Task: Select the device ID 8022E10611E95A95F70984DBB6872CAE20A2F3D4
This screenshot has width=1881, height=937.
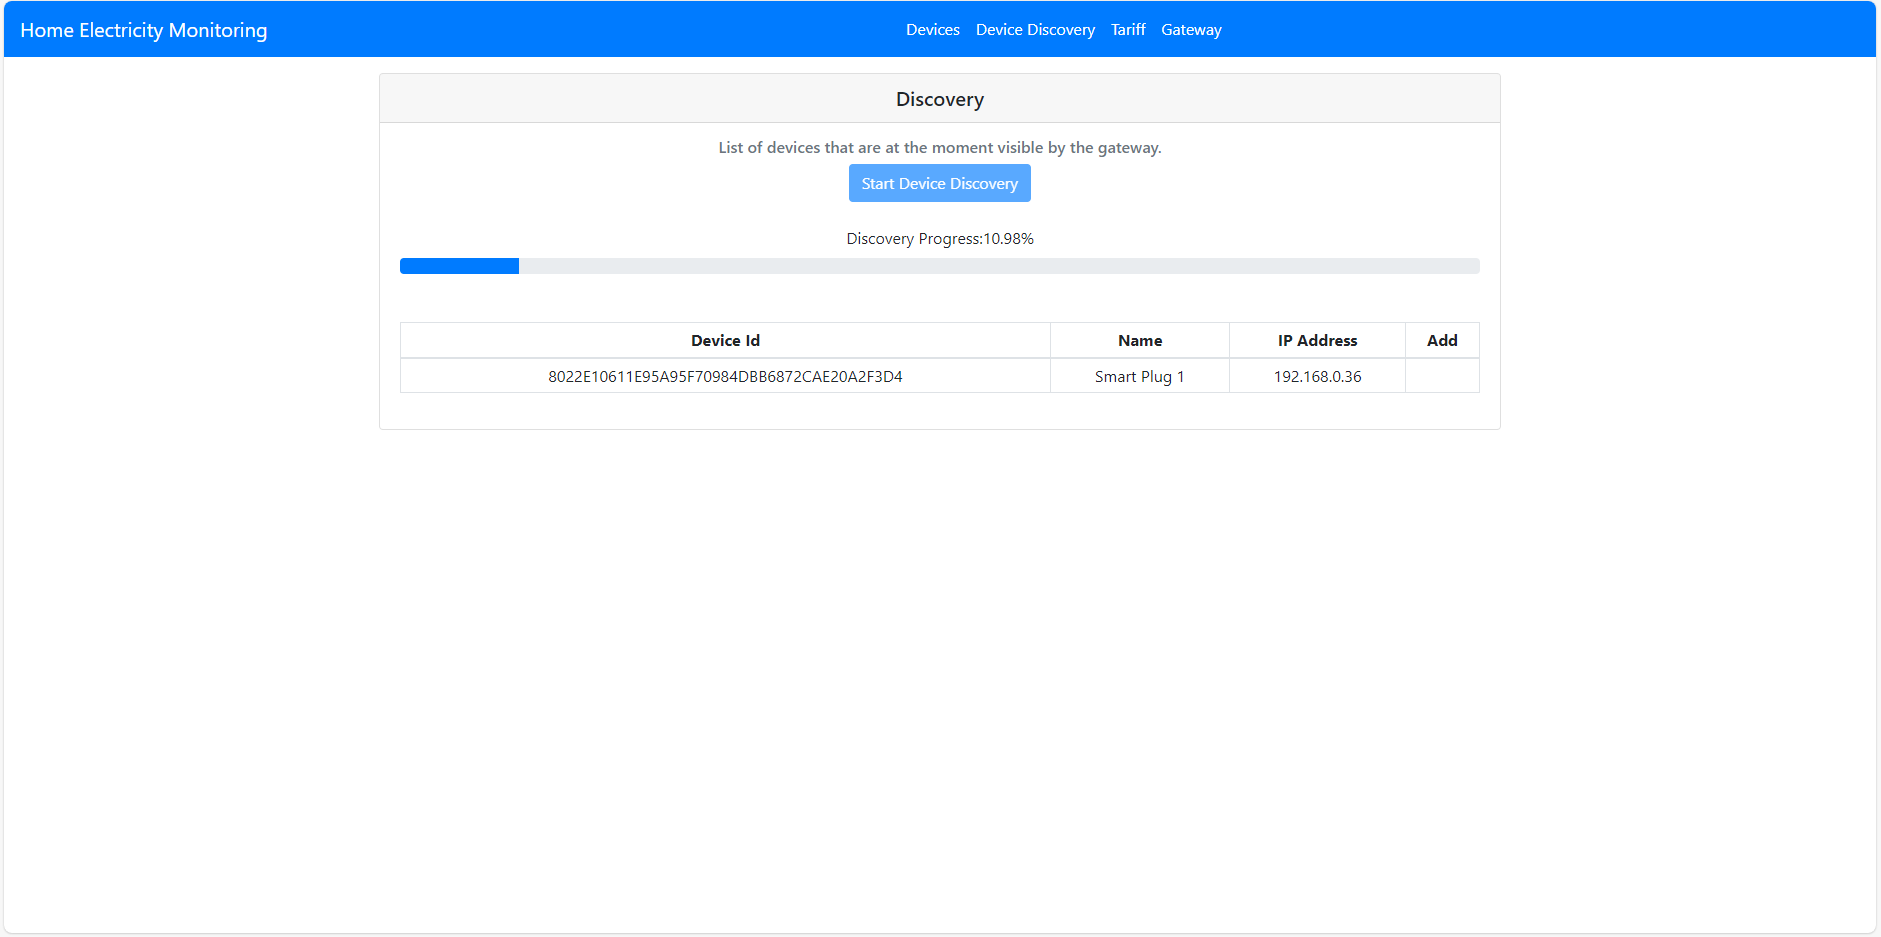Action: [x=725, y=376]
